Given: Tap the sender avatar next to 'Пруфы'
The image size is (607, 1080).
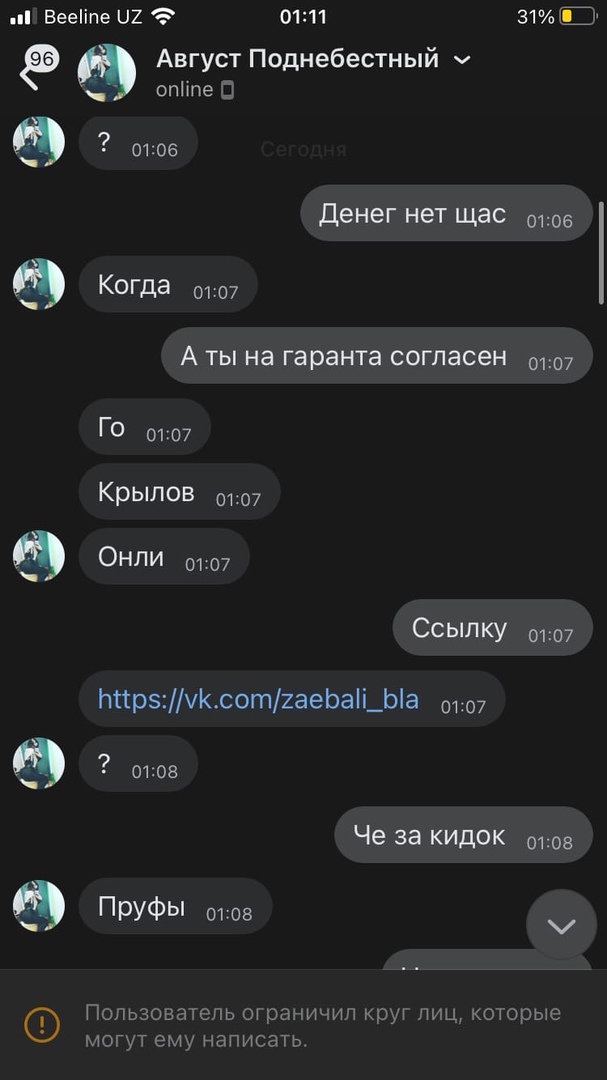Looking at the screenshot, I should coord(39,906).
